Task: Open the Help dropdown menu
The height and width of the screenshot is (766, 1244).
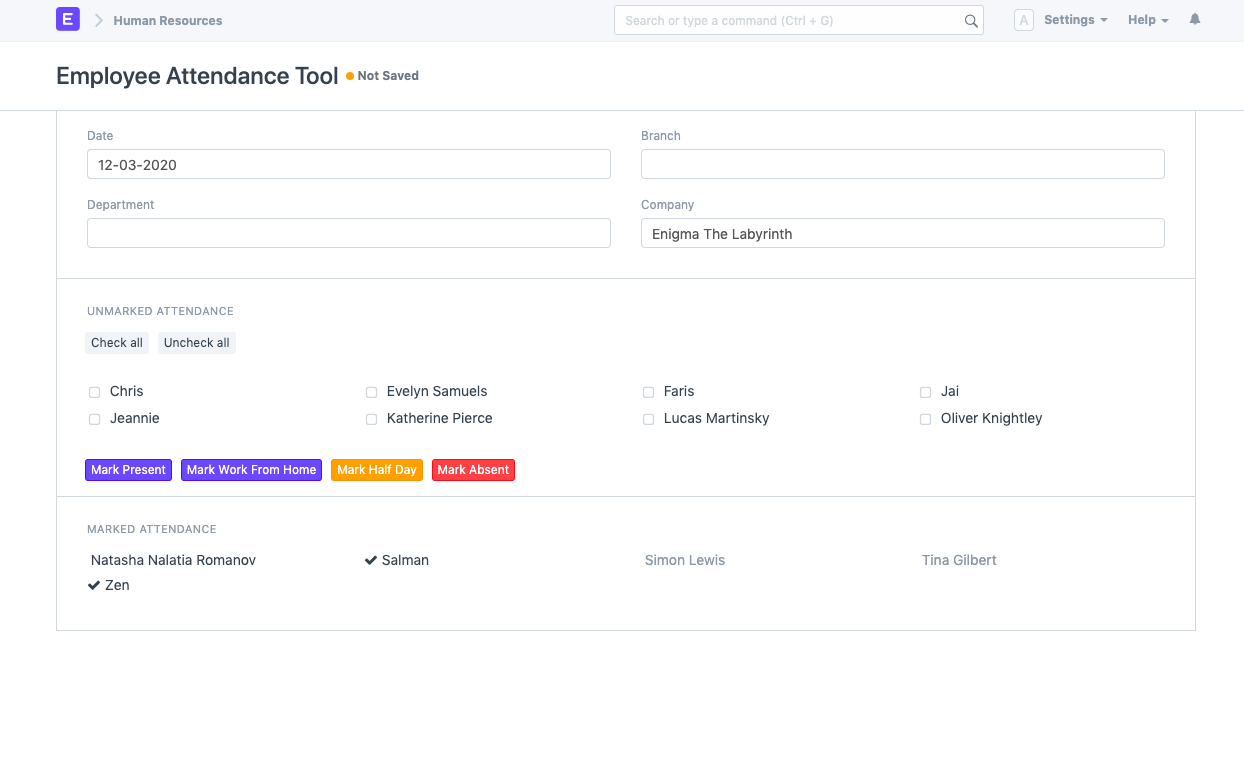Action: click(1147, 20)
